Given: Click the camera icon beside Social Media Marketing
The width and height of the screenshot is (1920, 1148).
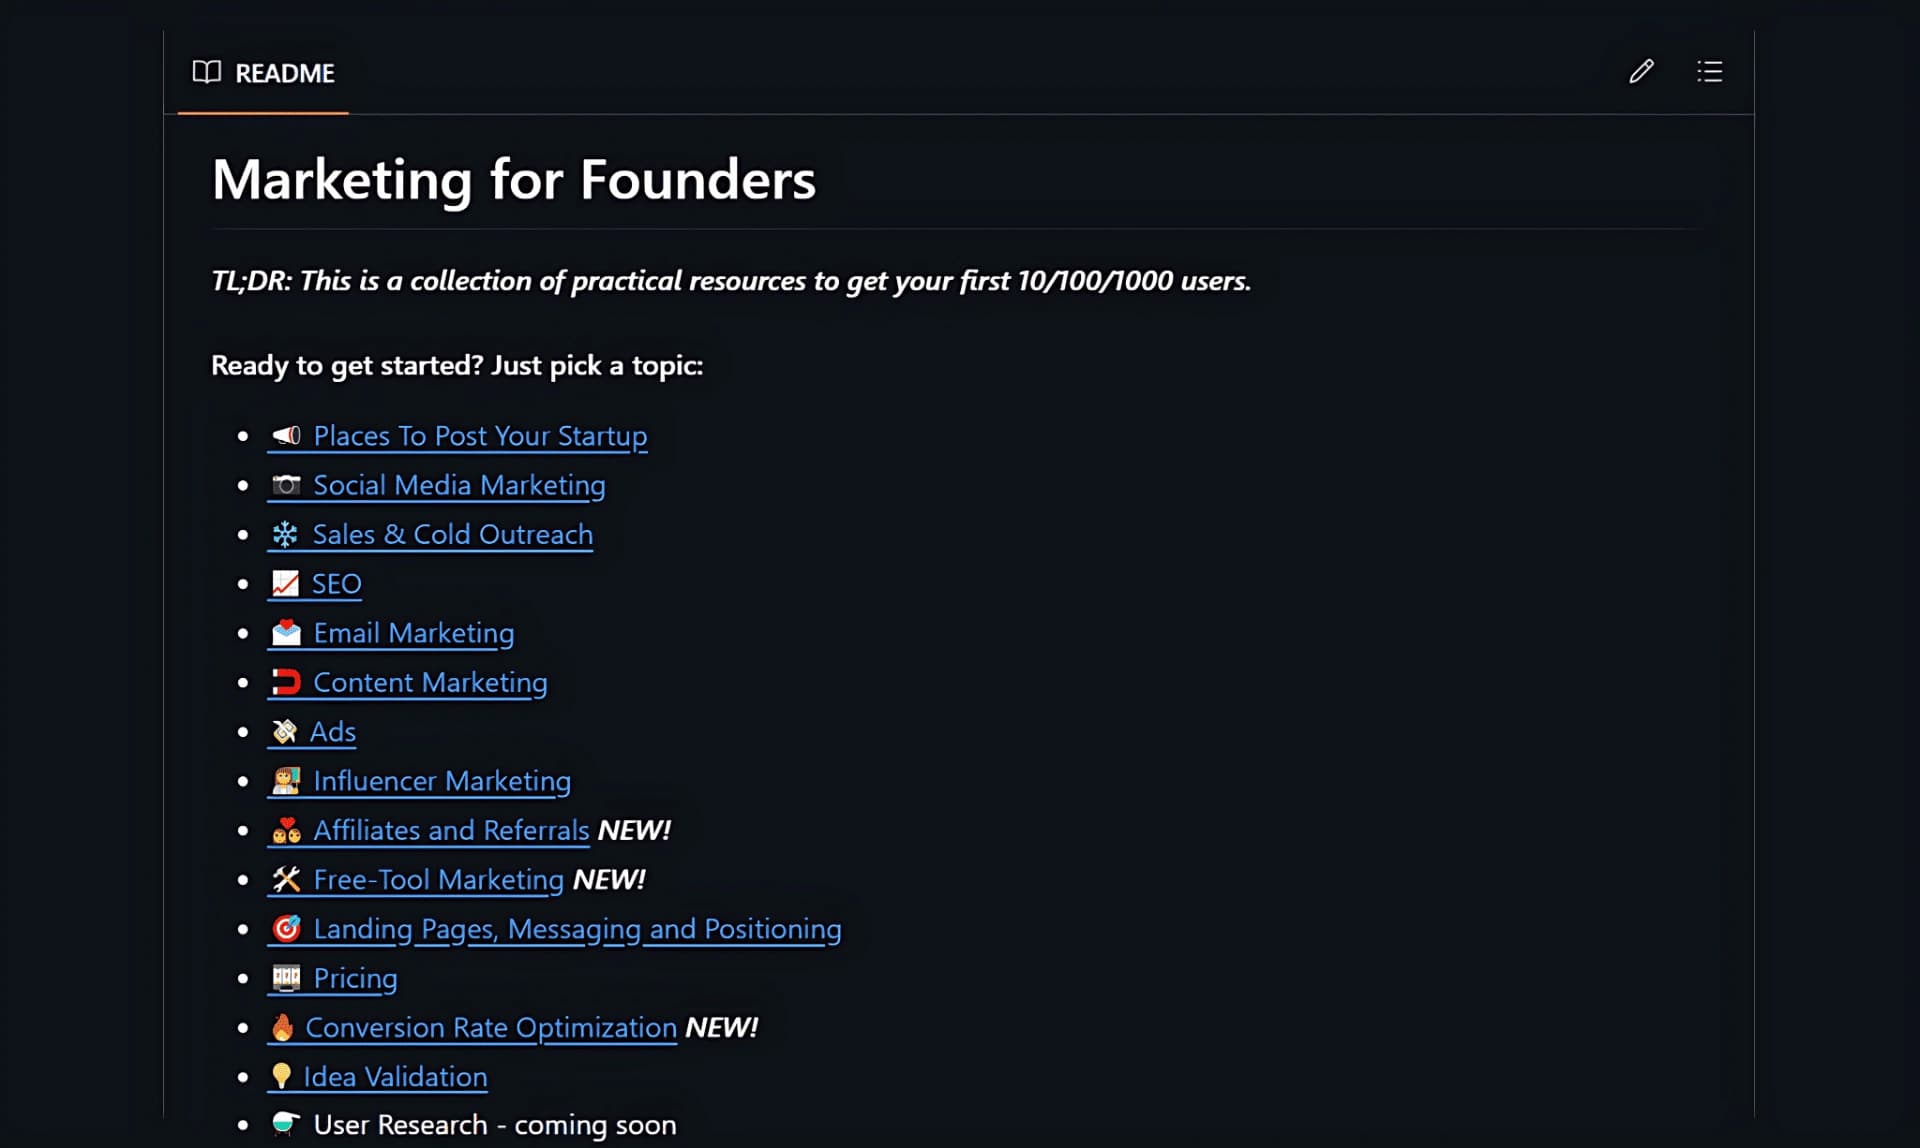Looking at the screenshot, I should (x=287, y=484).
